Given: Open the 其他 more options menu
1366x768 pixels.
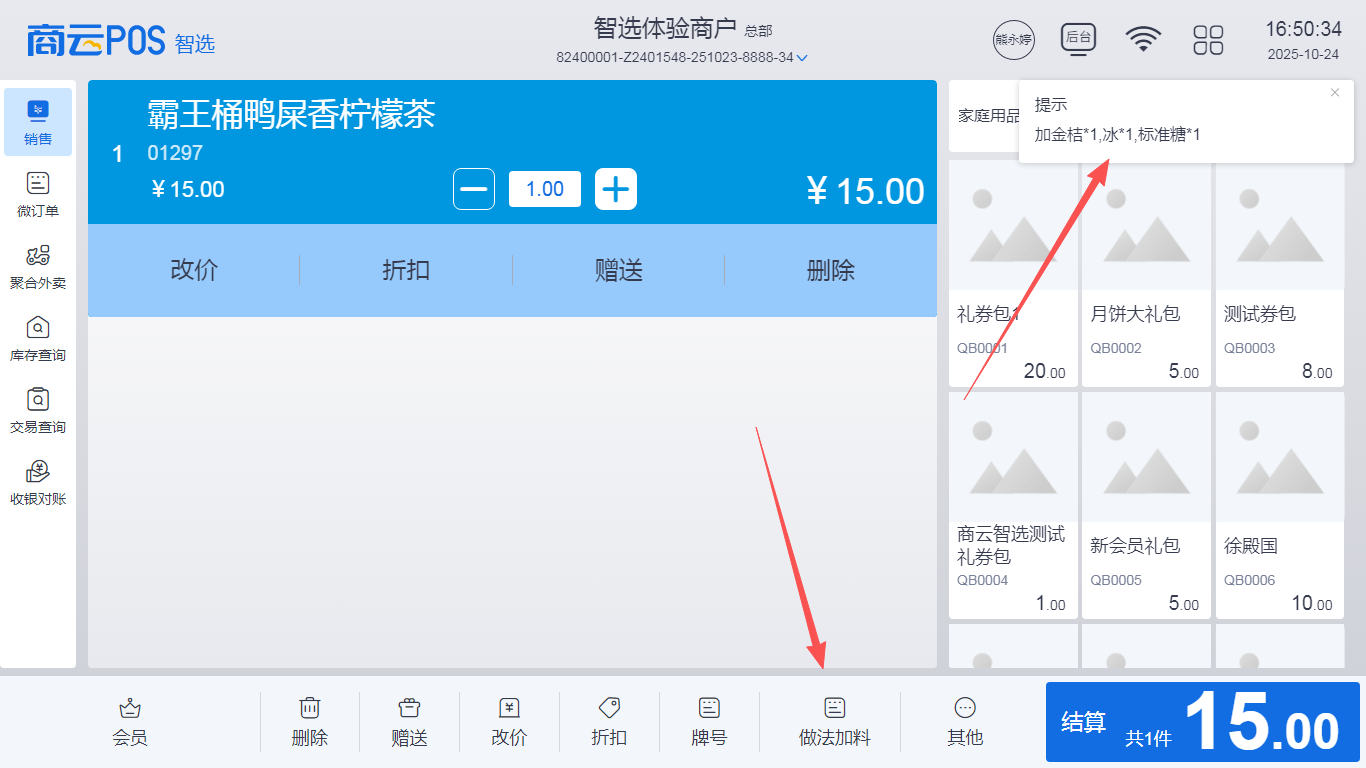Looking at the screenshot, I should (965, 709).
